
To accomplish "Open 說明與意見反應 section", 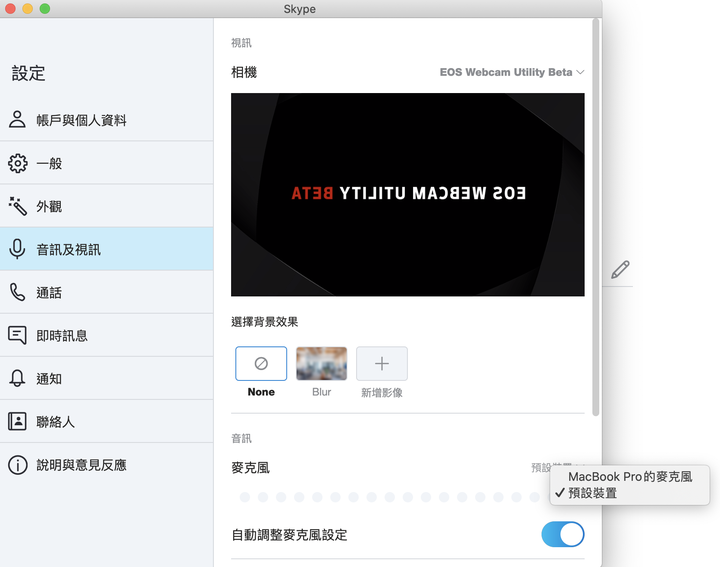I will (x=107, y=465).
